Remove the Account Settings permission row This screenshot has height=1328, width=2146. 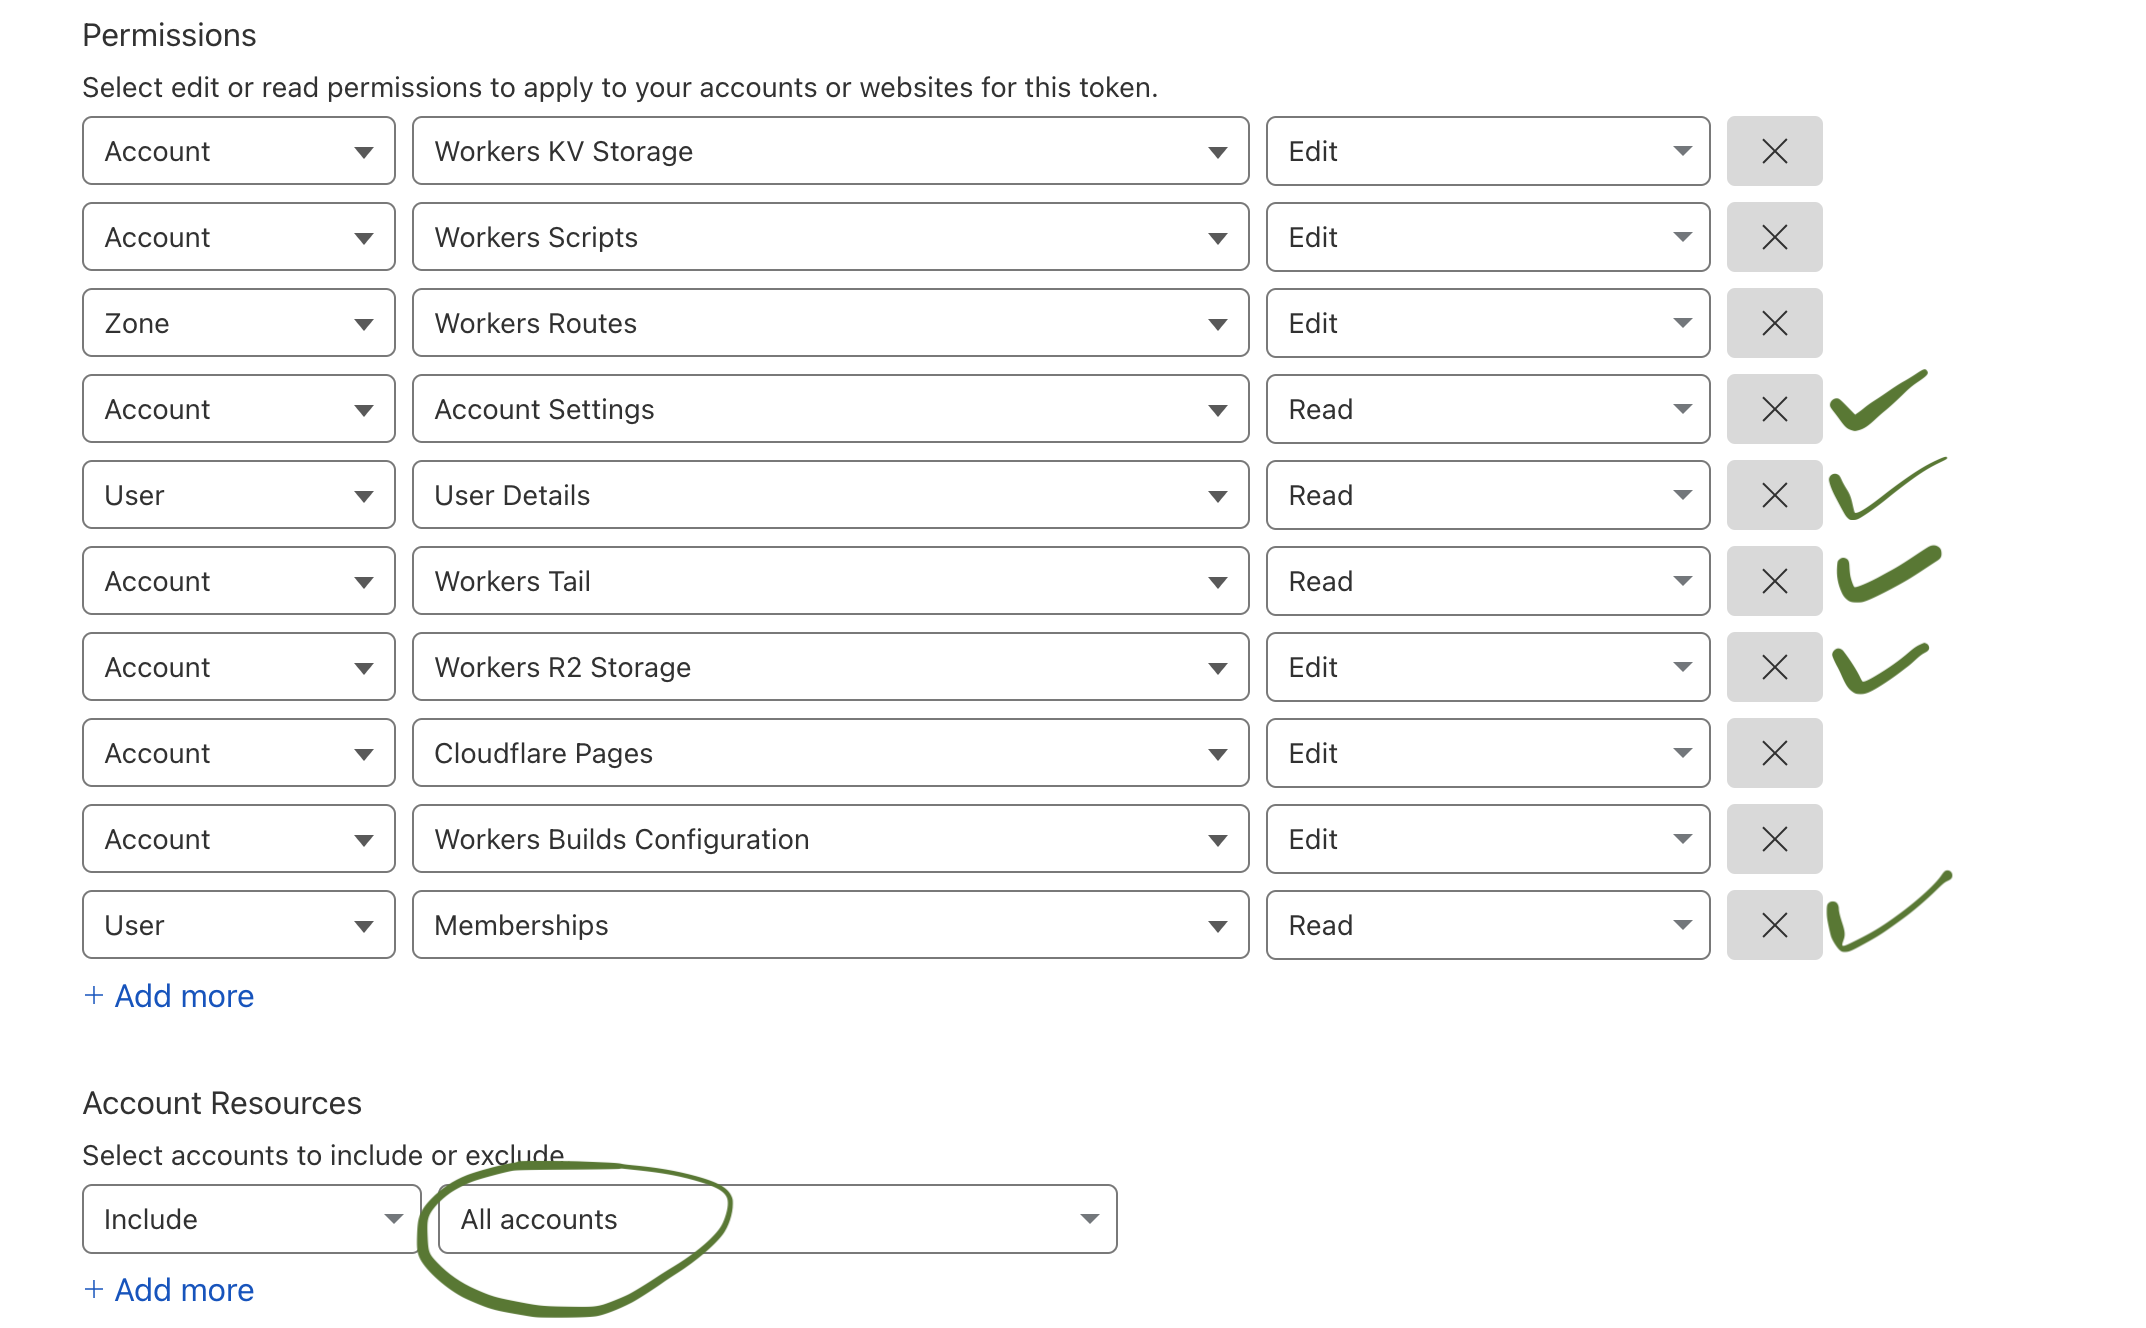[1774, 409]
